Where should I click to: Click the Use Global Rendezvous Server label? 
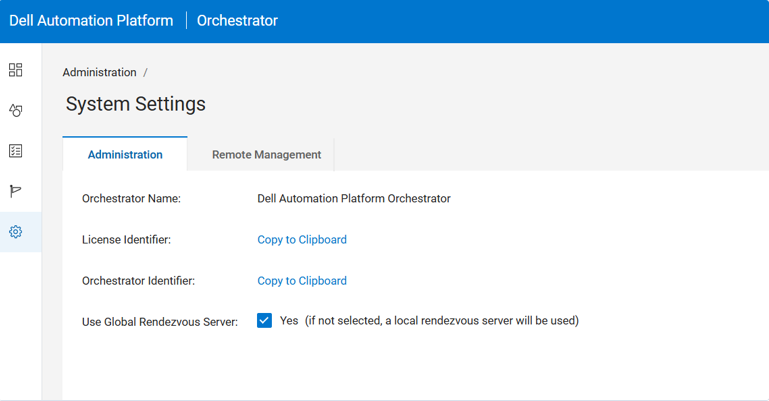(160, 322)
